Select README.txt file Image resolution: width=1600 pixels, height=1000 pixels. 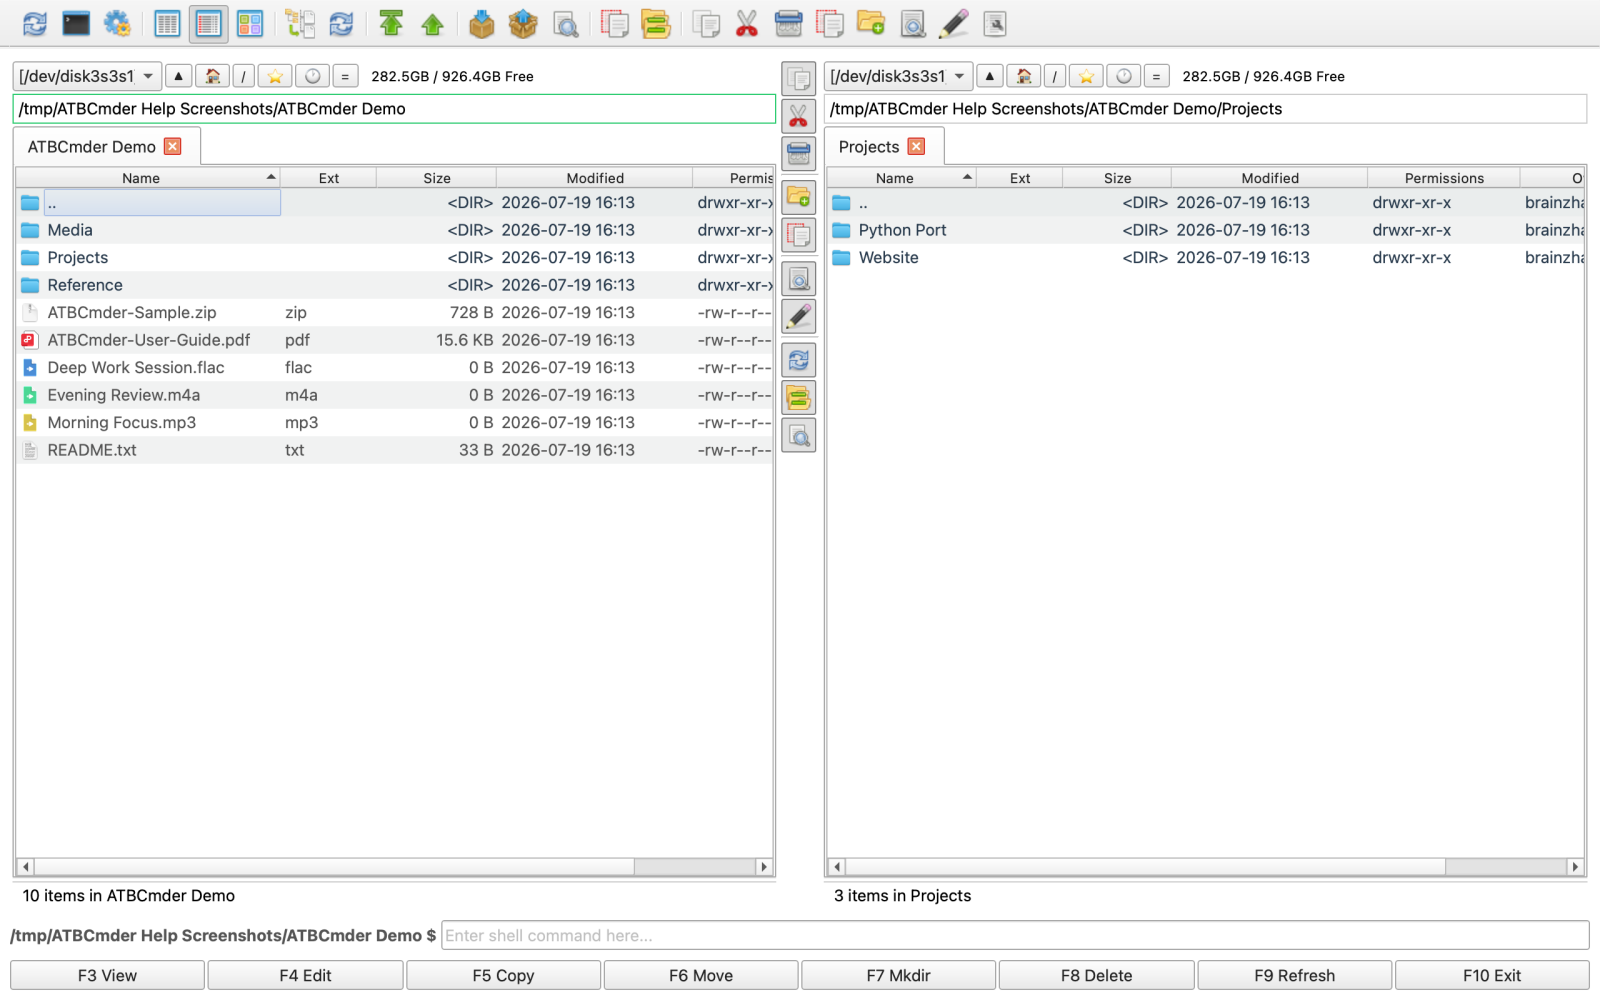[x=394, y=450]
